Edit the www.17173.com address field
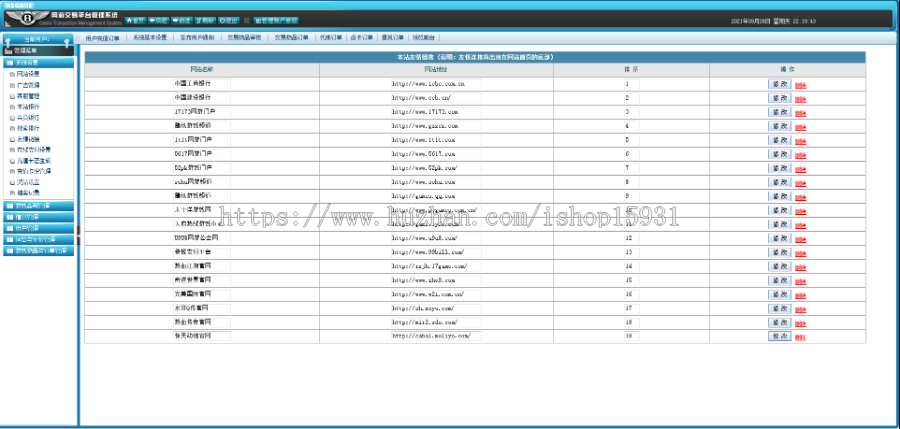900x429 pixels. pos(436,112)
